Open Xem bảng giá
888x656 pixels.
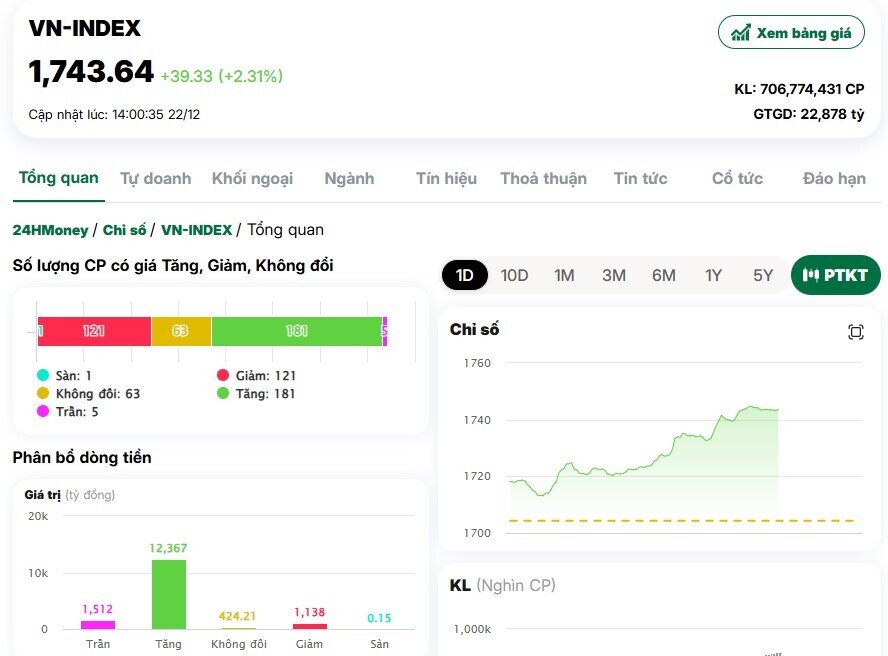point(791,31)
